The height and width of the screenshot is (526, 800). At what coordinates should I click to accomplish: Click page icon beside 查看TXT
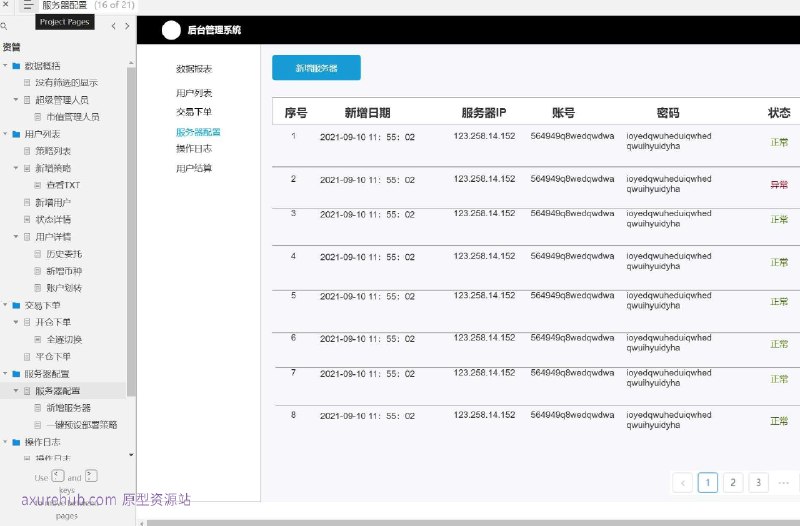click(38, 185)
